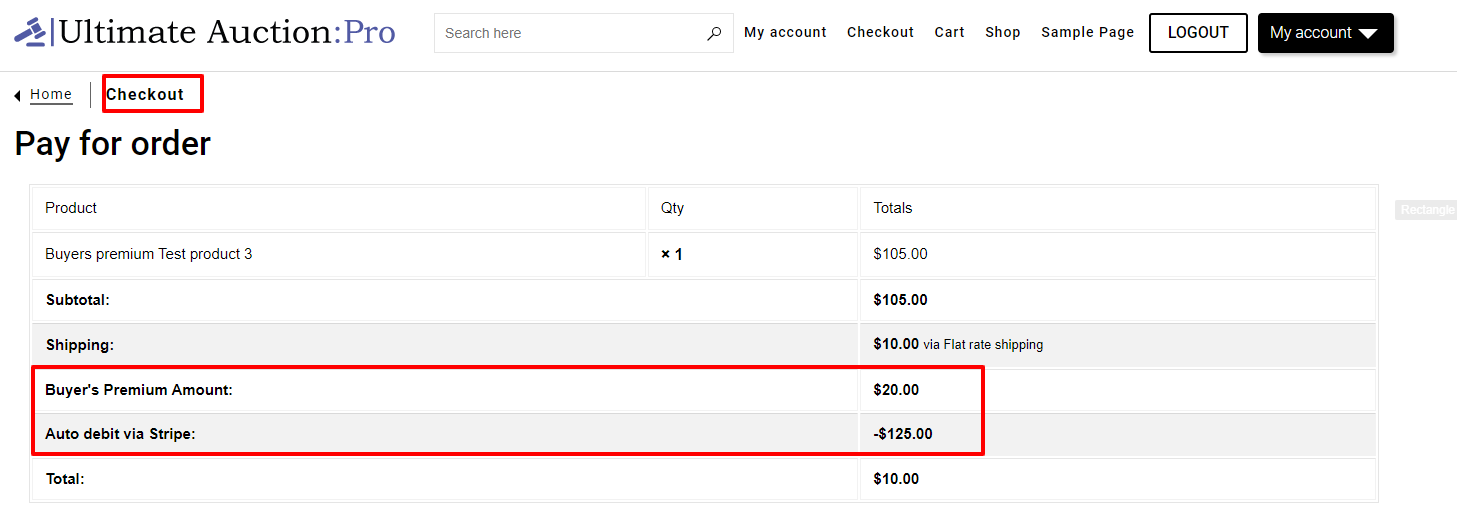
Task: Click the Home breadcrumb link
Action: (x=51, y=95)
